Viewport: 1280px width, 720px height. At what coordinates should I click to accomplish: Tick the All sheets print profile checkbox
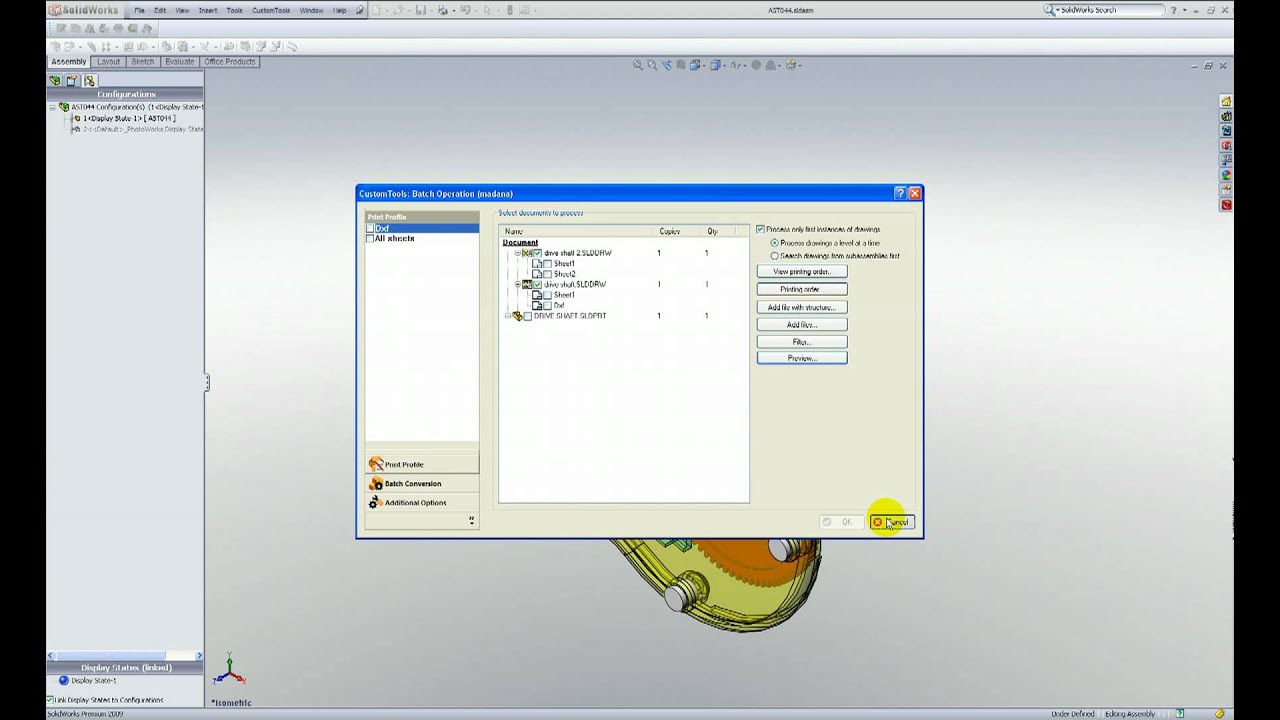coord(370,239)
